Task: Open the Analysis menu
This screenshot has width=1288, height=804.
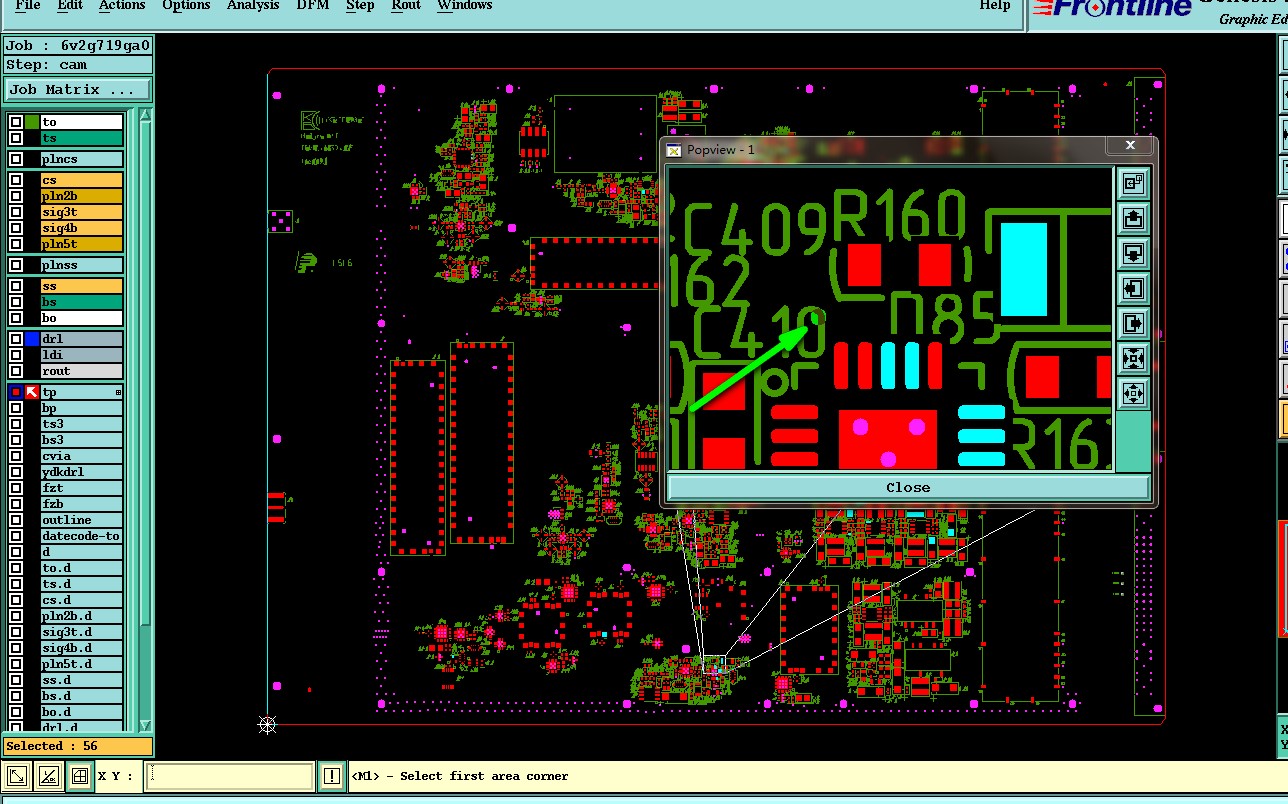Action: click(253, 6)
